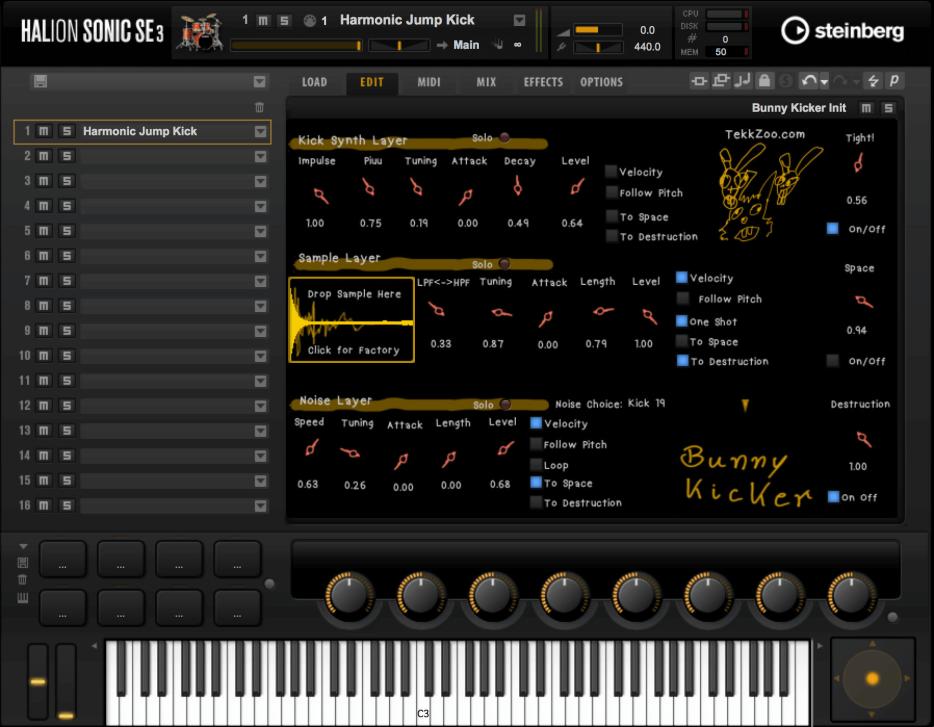Toggle Follow Pitch in the Noise Layer
The image size is (934, 727).
[x=536, y=445]
